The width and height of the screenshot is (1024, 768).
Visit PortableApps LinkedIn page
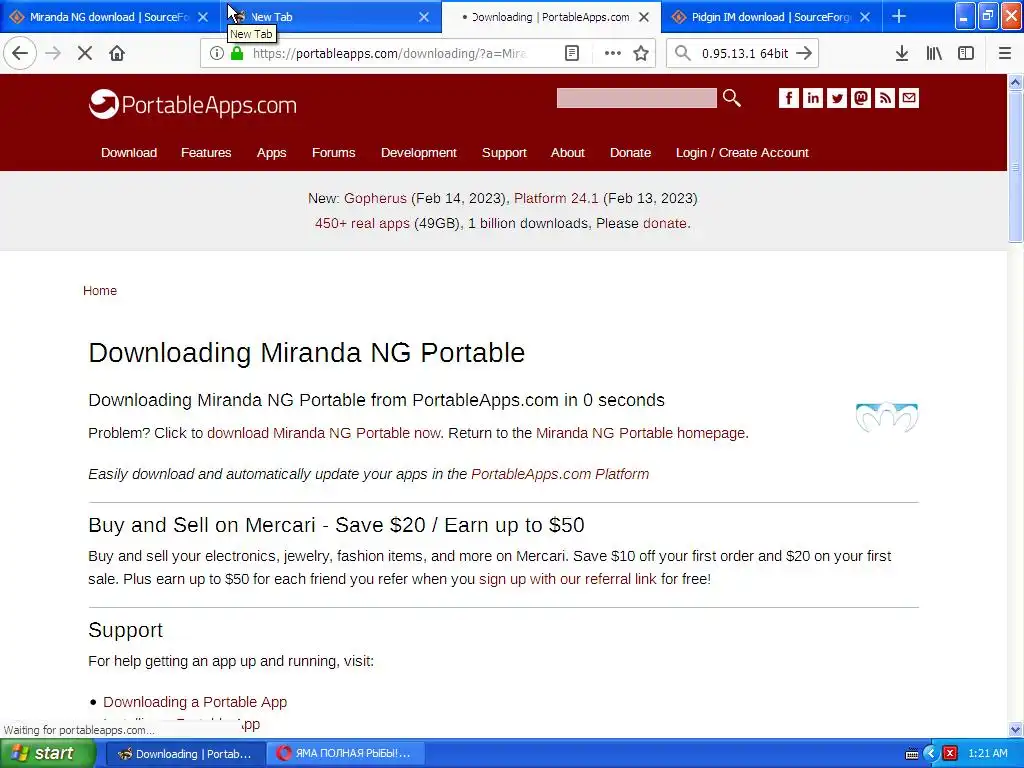click(x=812, y=98)
